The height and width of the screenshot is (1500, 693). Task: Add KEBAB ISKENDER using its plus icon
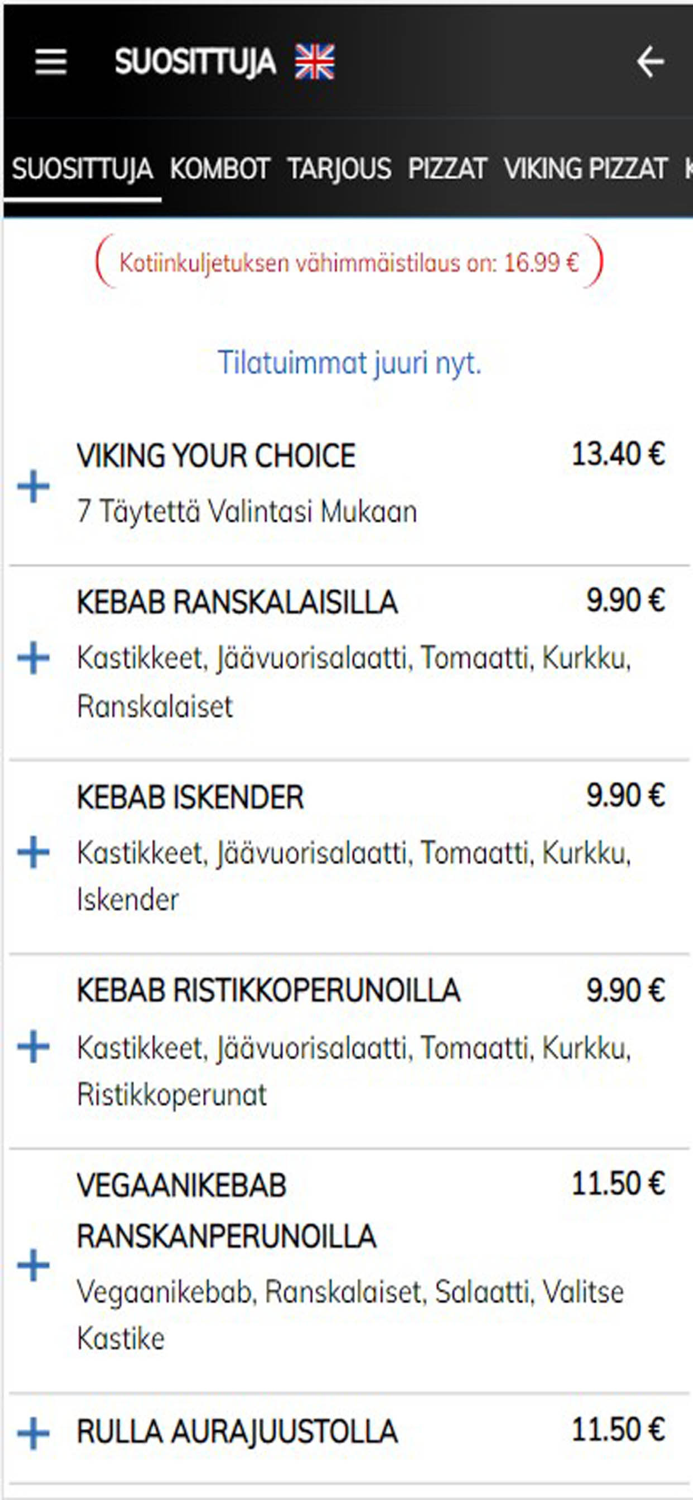click(33, 852)
